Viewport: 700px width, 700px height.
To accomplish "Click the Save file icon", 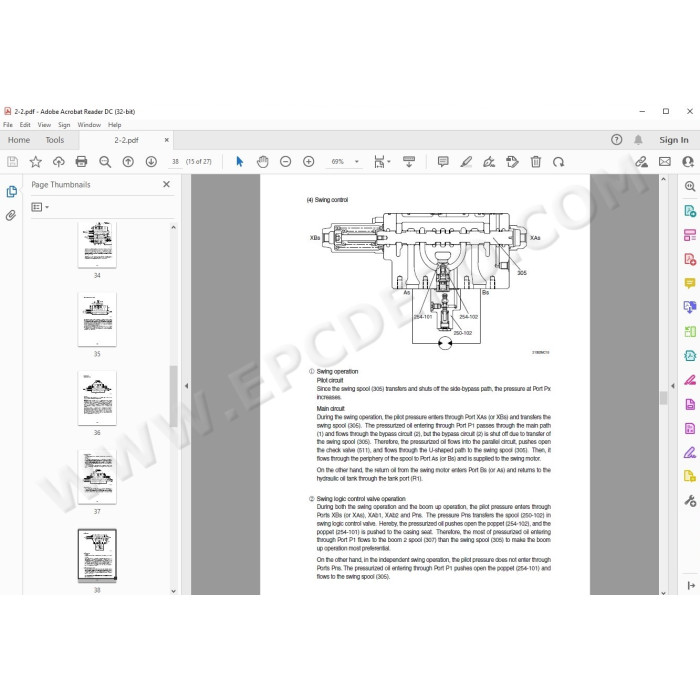I will coord(12,162).
